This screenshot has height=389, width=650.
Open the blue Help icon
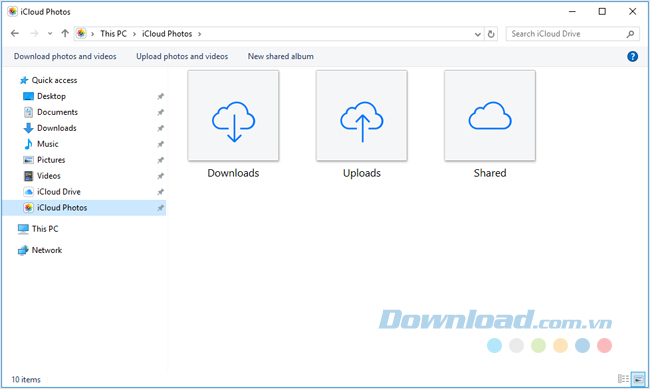632,56
